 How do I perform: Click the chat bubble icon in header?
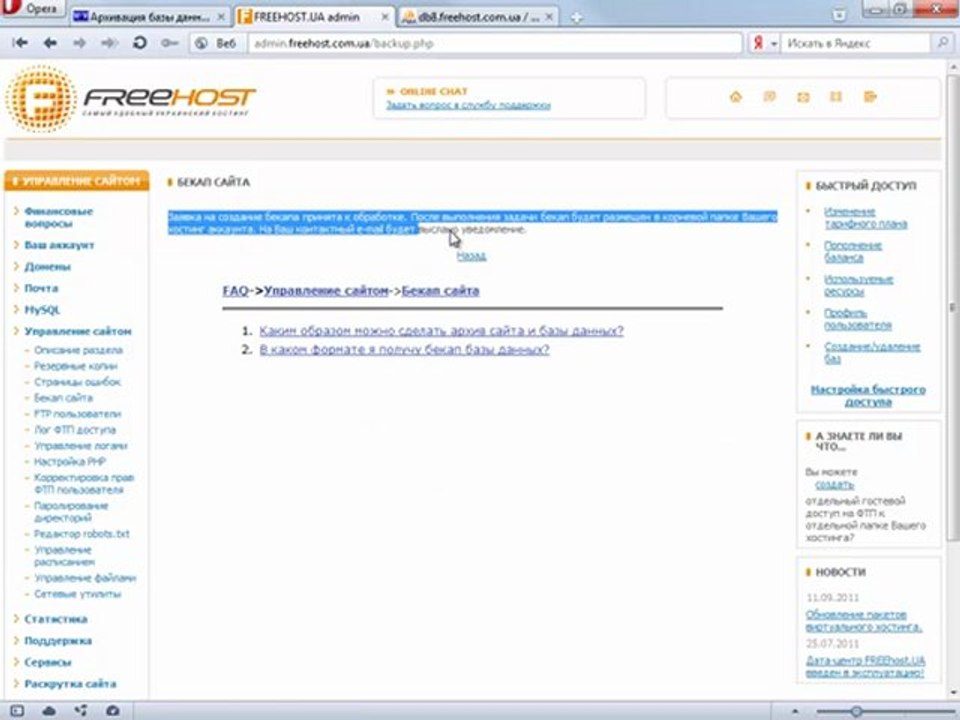(x=770, y=97)
